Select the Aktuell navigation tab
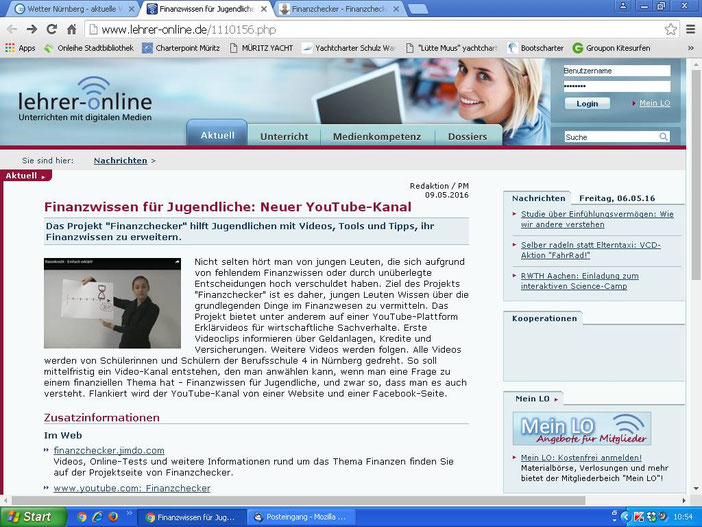Image resolution: width=702 pixels, height=527 pixels. (217, 135)
